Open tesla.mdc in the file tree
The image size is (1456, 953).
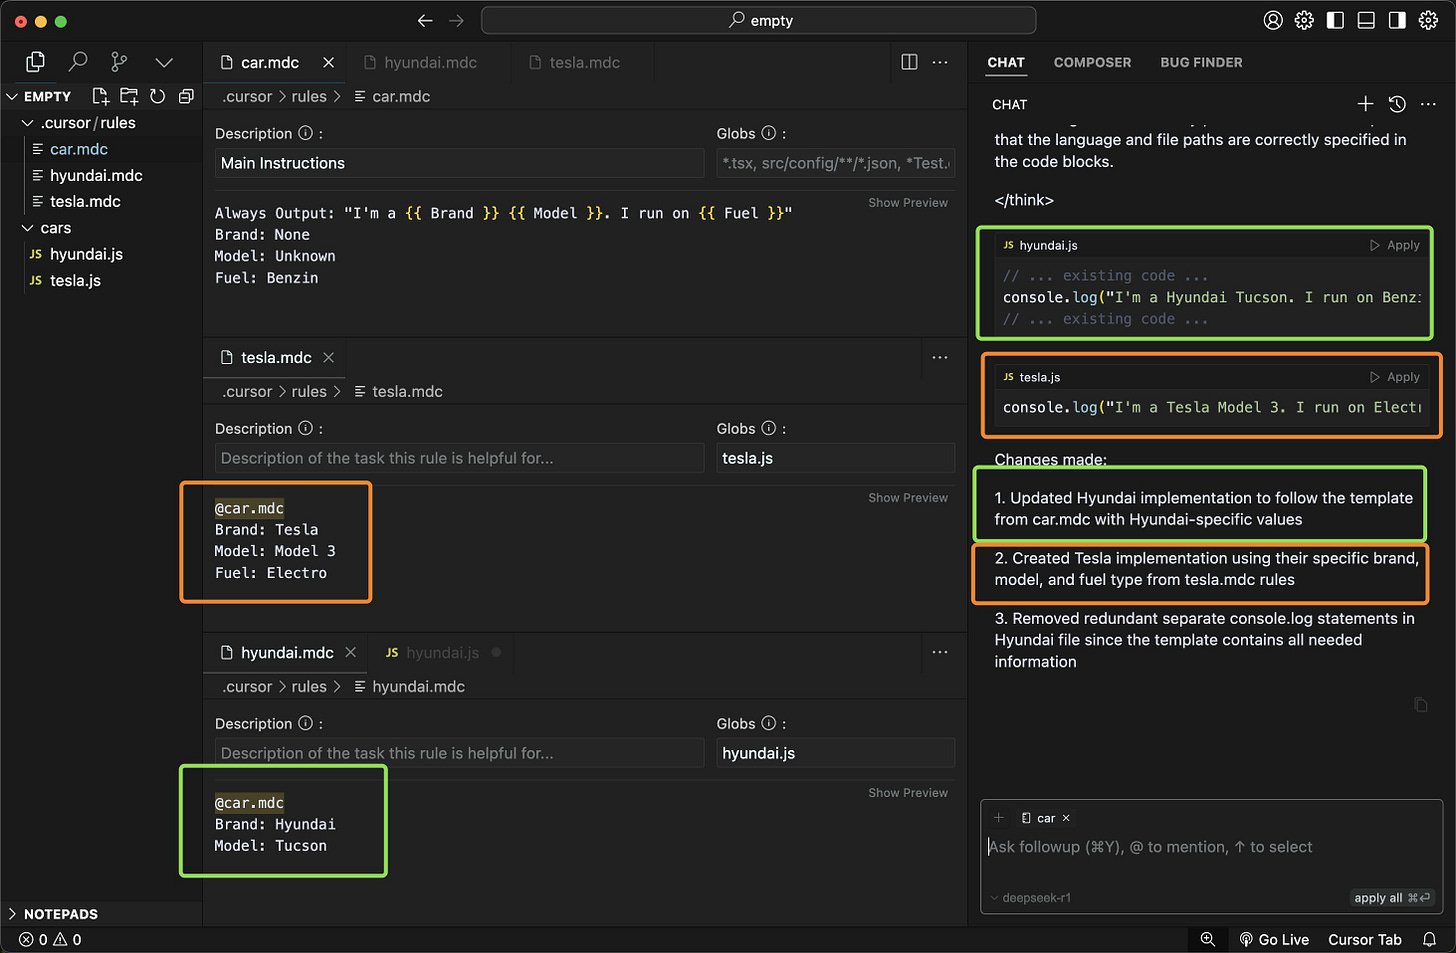85,201
